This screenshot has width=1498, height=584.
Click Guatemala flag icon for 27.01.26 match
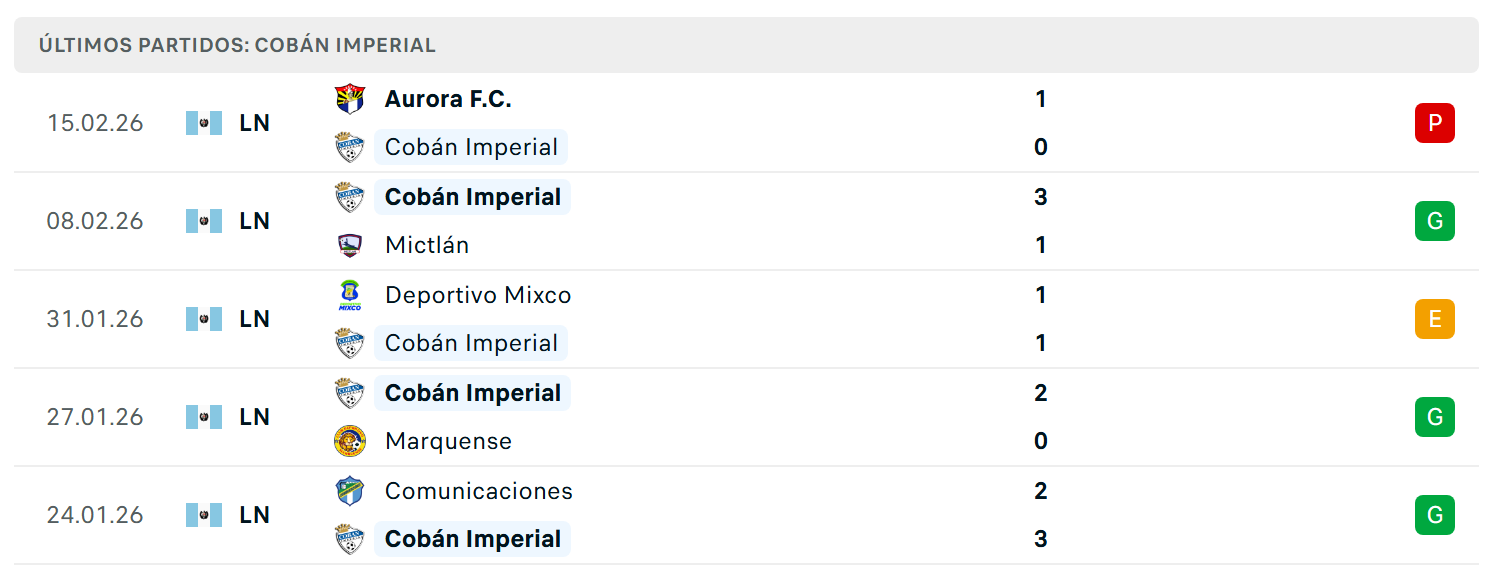tap(204, 417)
